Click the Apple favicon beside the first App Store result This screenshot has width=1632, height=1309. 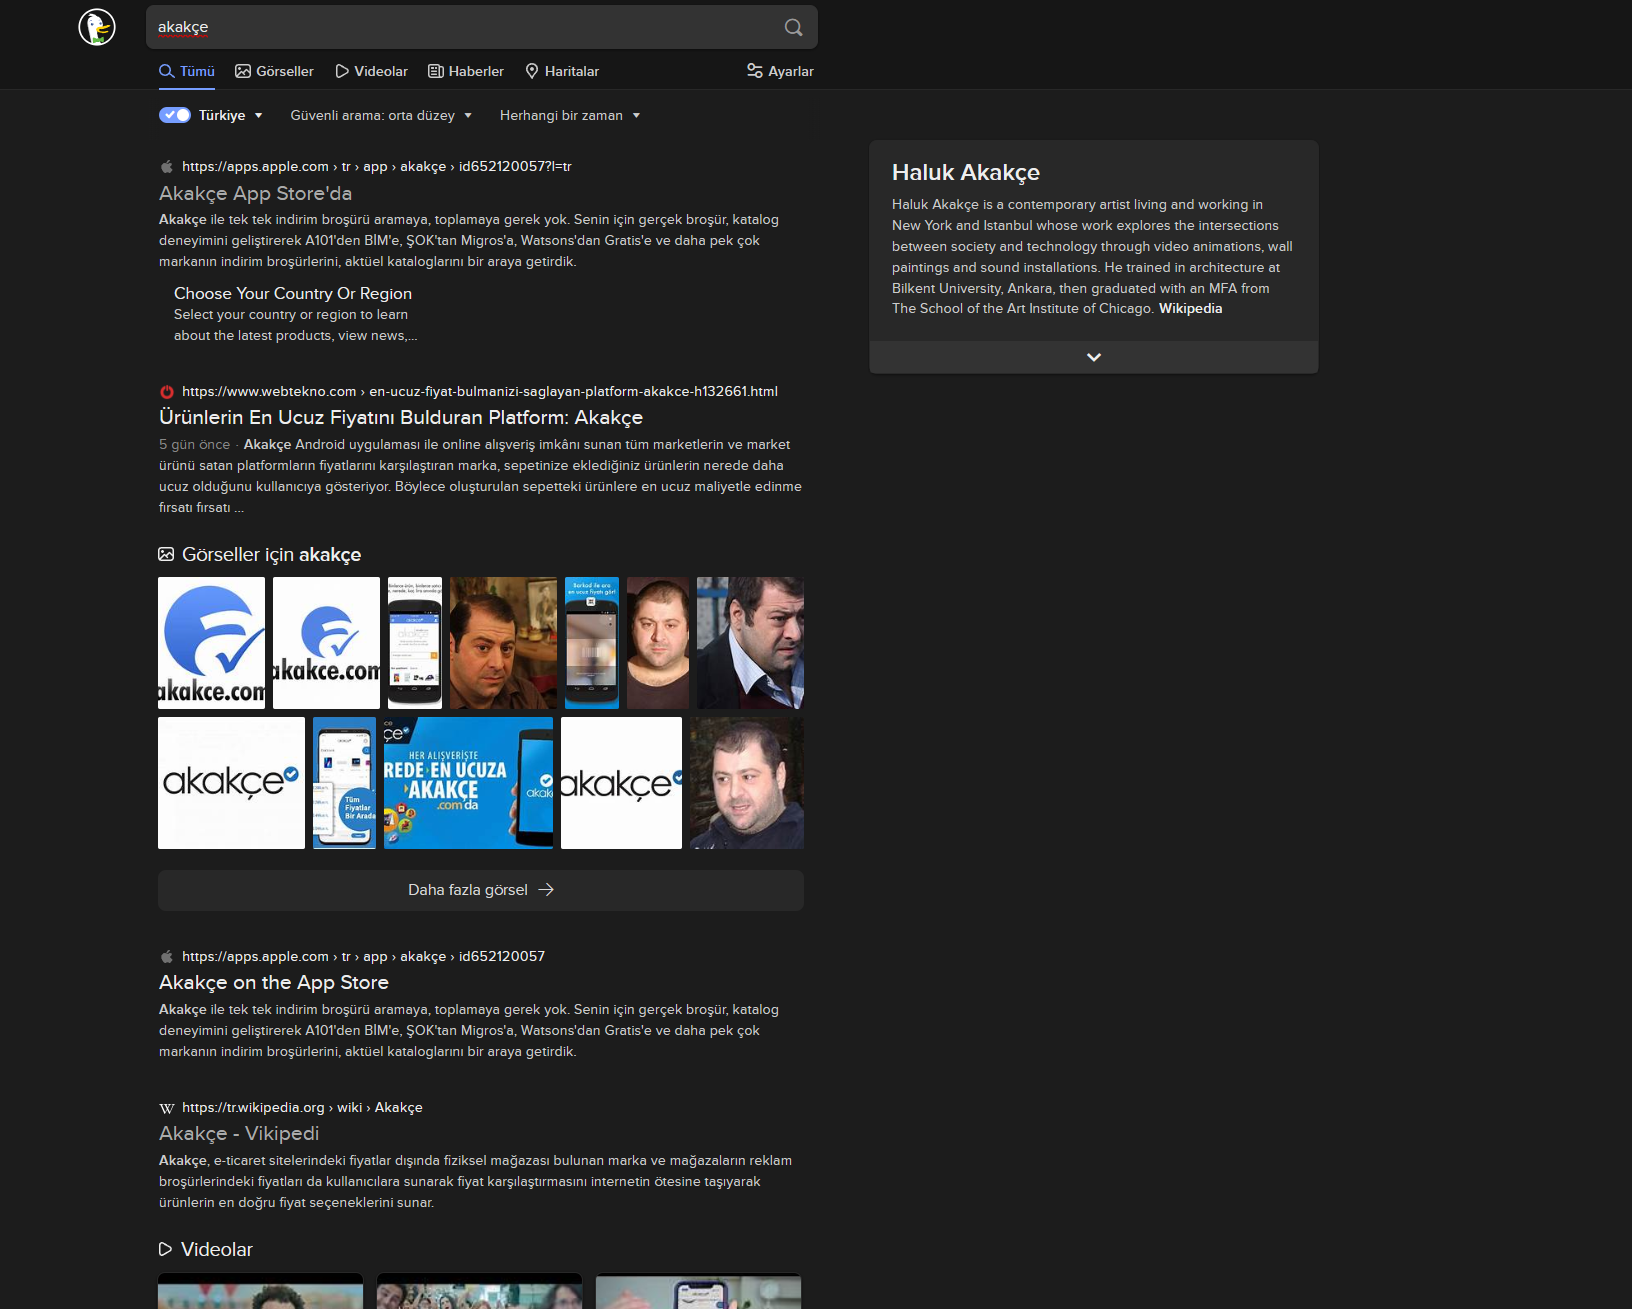pos(167,167)
